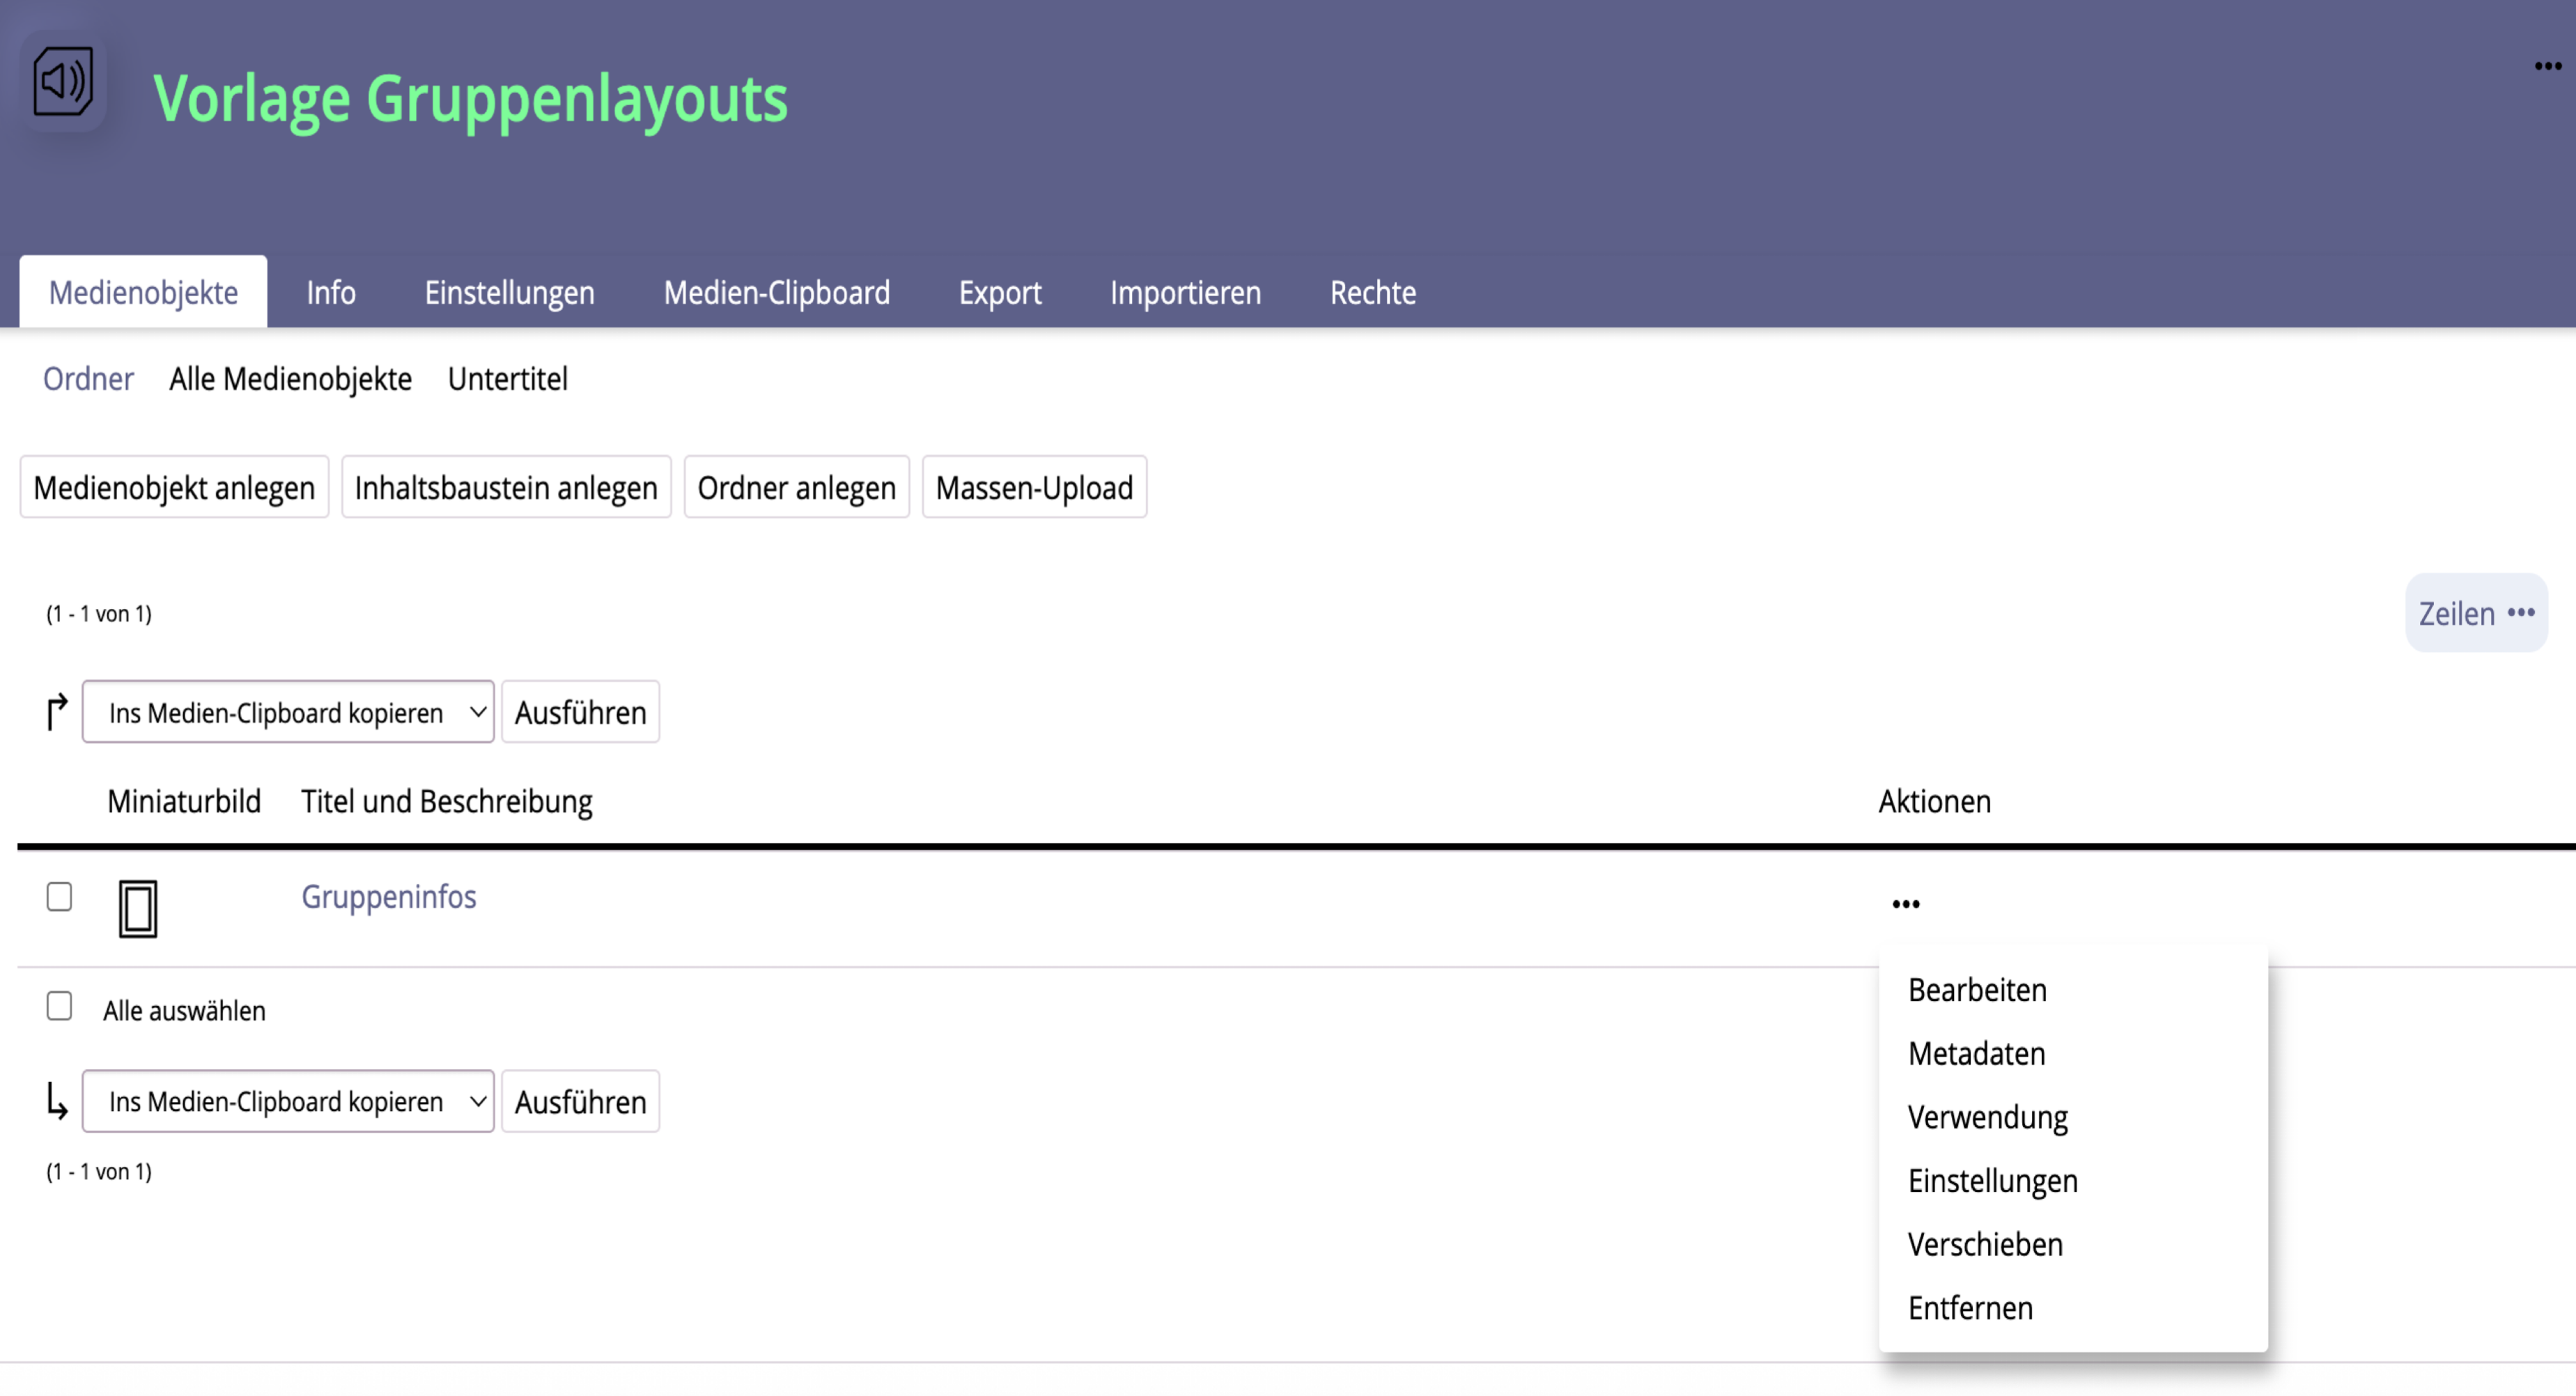Check the Gruppeninfos row checkbox

click(59, 897)
